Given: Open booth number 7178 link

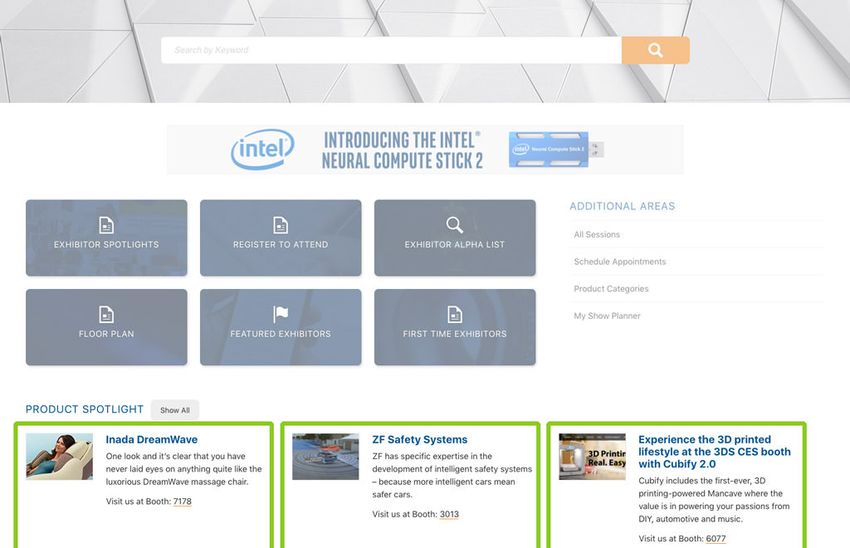Looking at the screenshot, I should [x=182, y=501].
